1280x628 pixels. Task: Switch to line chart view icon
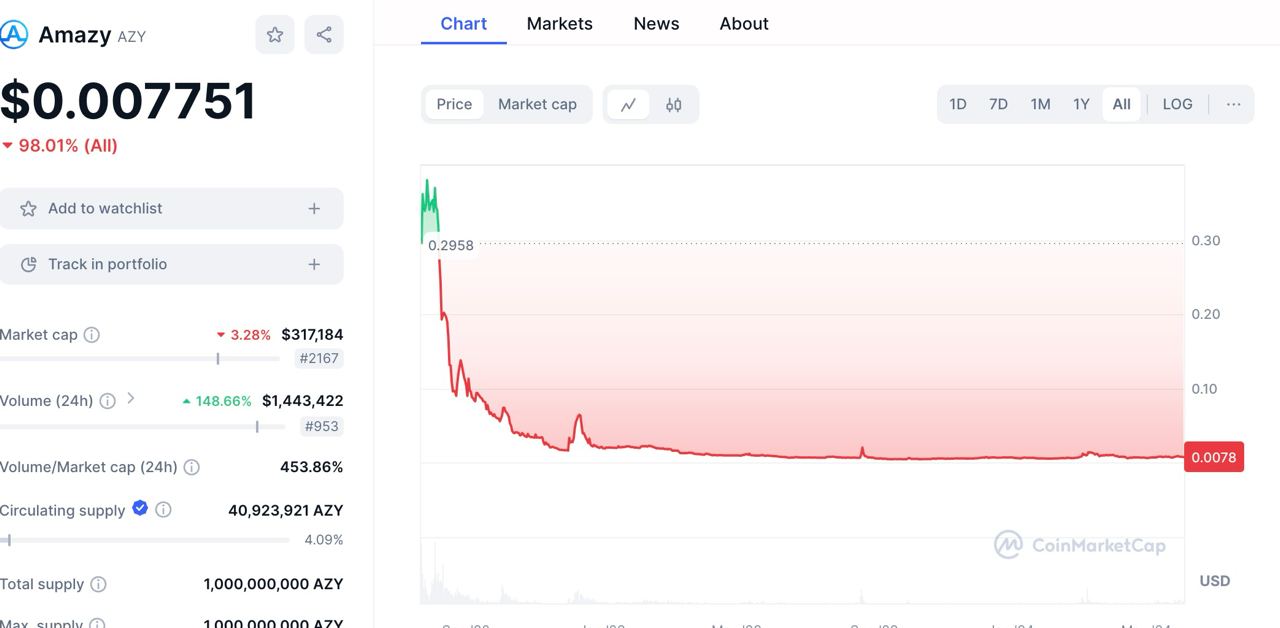point(629,105)
